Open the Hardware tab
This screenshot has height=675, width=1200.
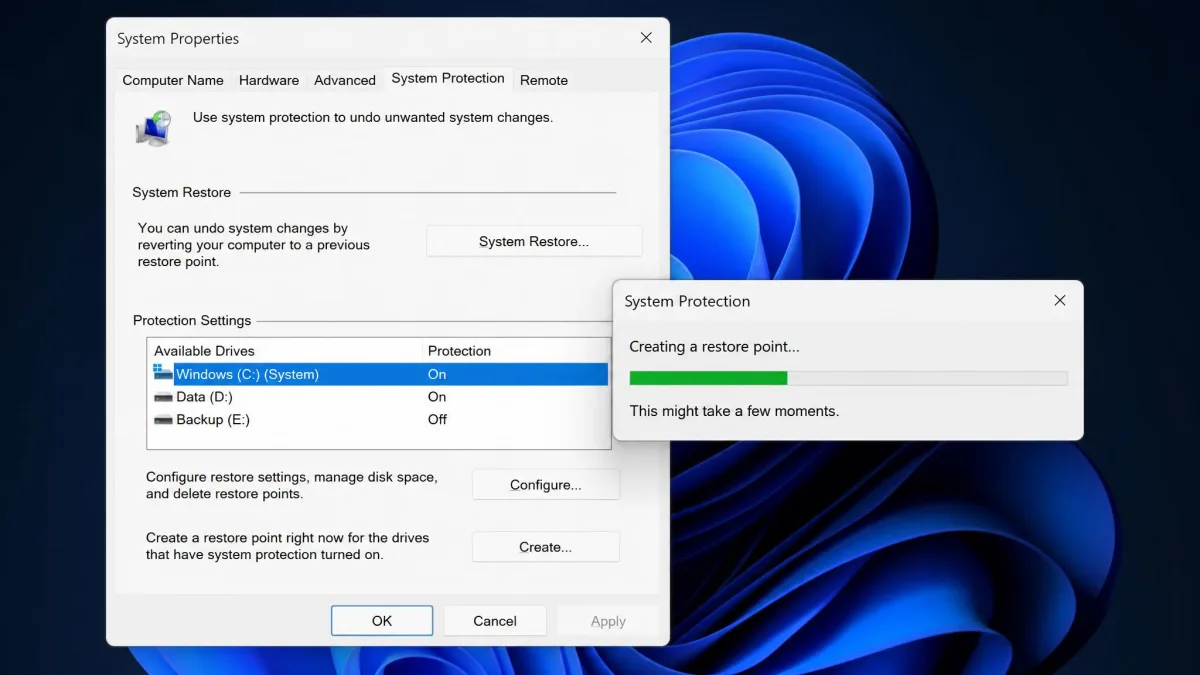tap(269, 80)
